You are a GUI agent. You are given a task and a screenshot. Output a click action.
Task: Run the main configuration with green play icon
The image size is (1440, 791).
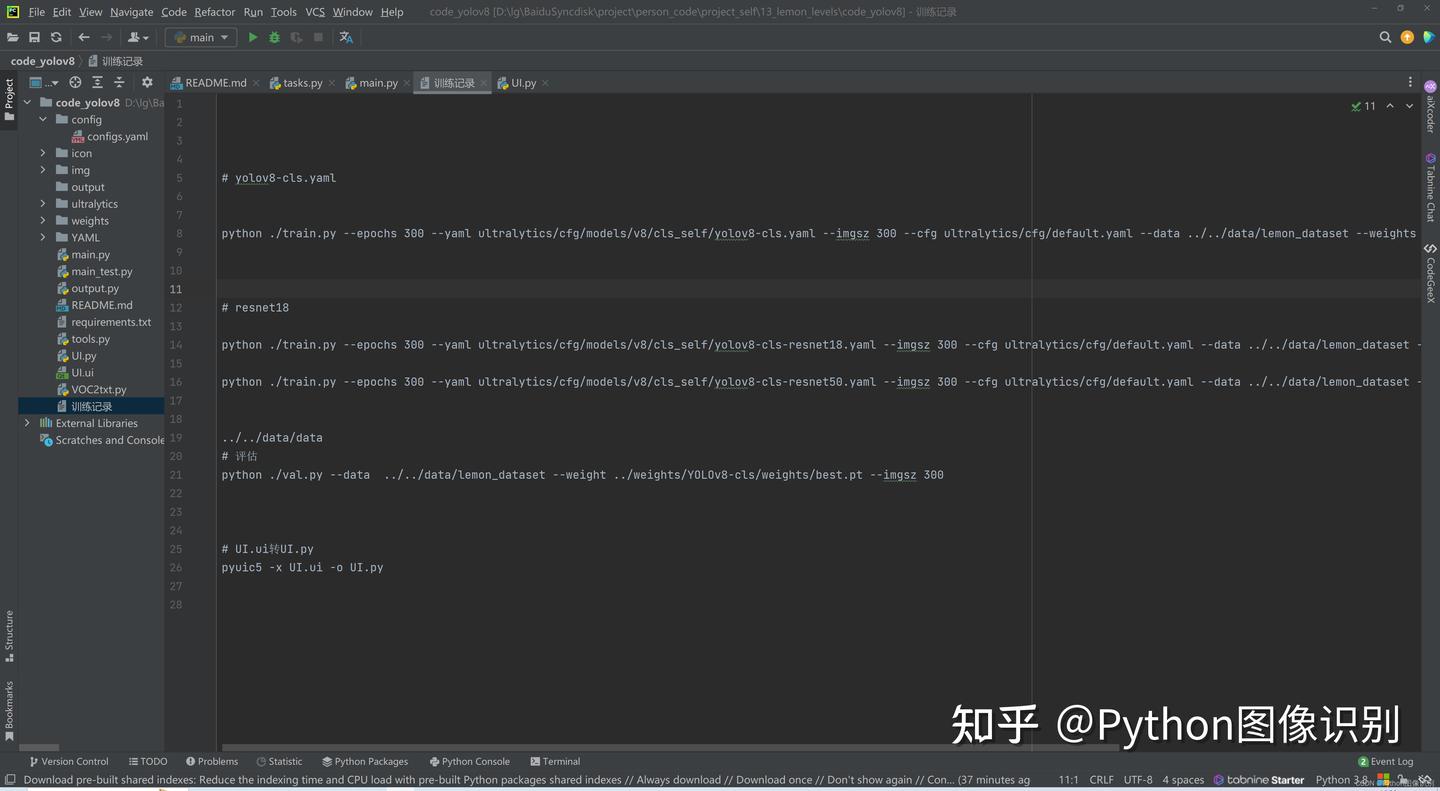(252, 37)
